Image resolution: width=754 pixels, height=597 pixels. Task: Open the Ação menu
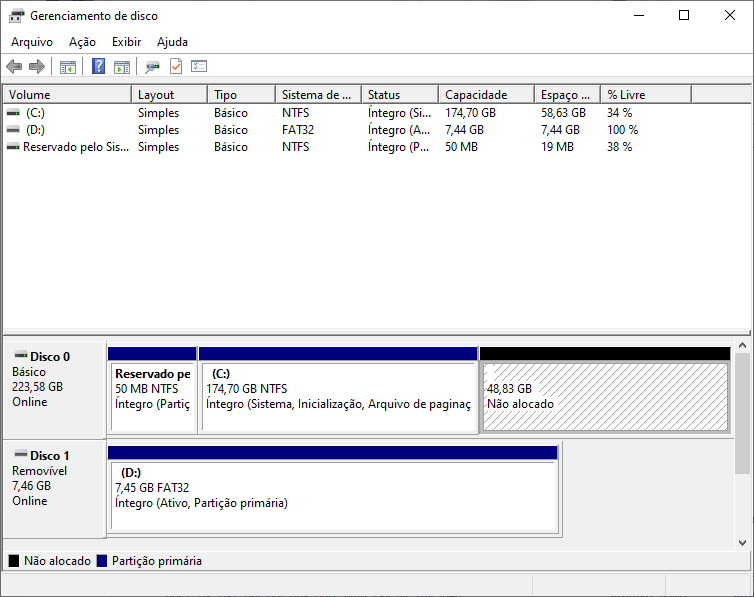(82, 42)
